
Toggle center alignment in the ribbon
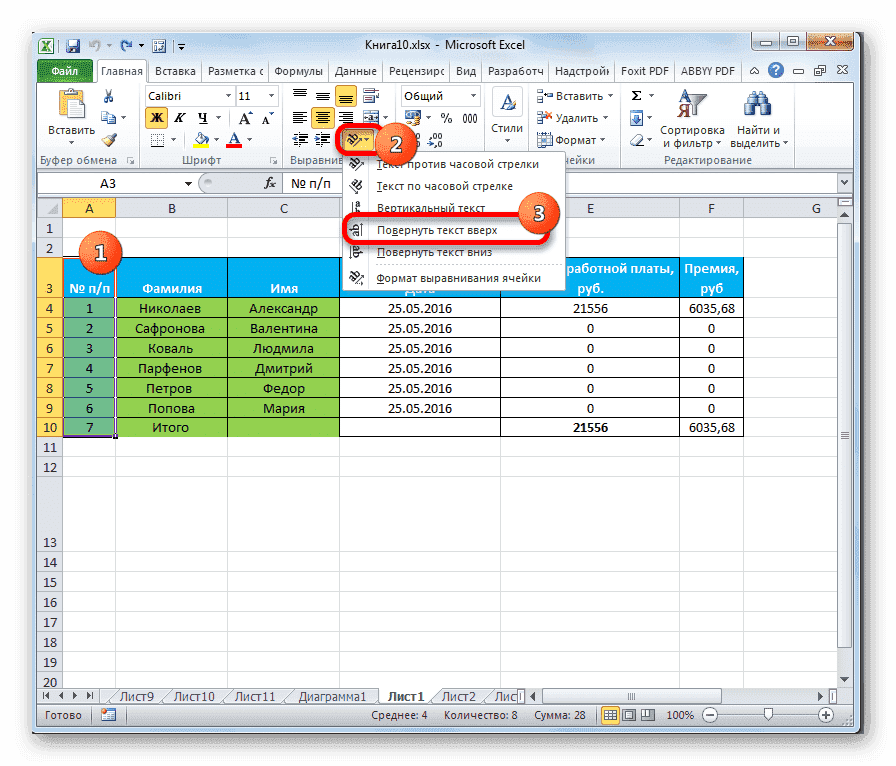coord(324,116)
